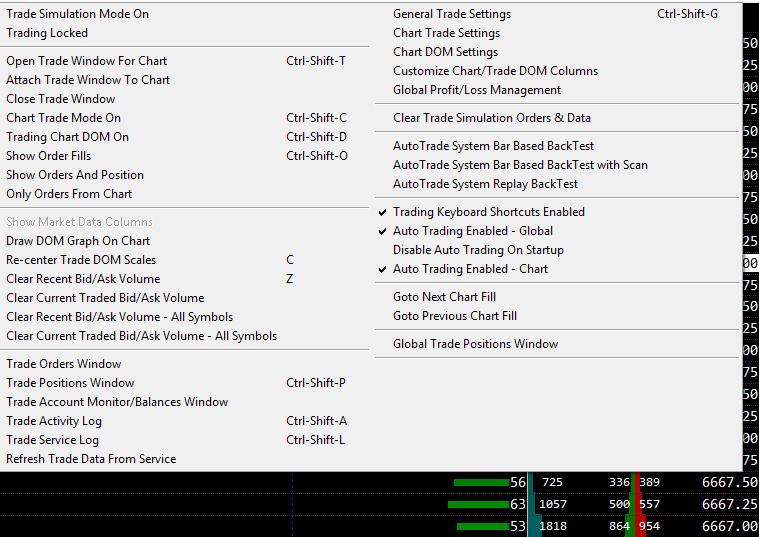Toggle Auto Trading Enabled - Global
This screenshot has height=537, width=759.
coord(472,231)
